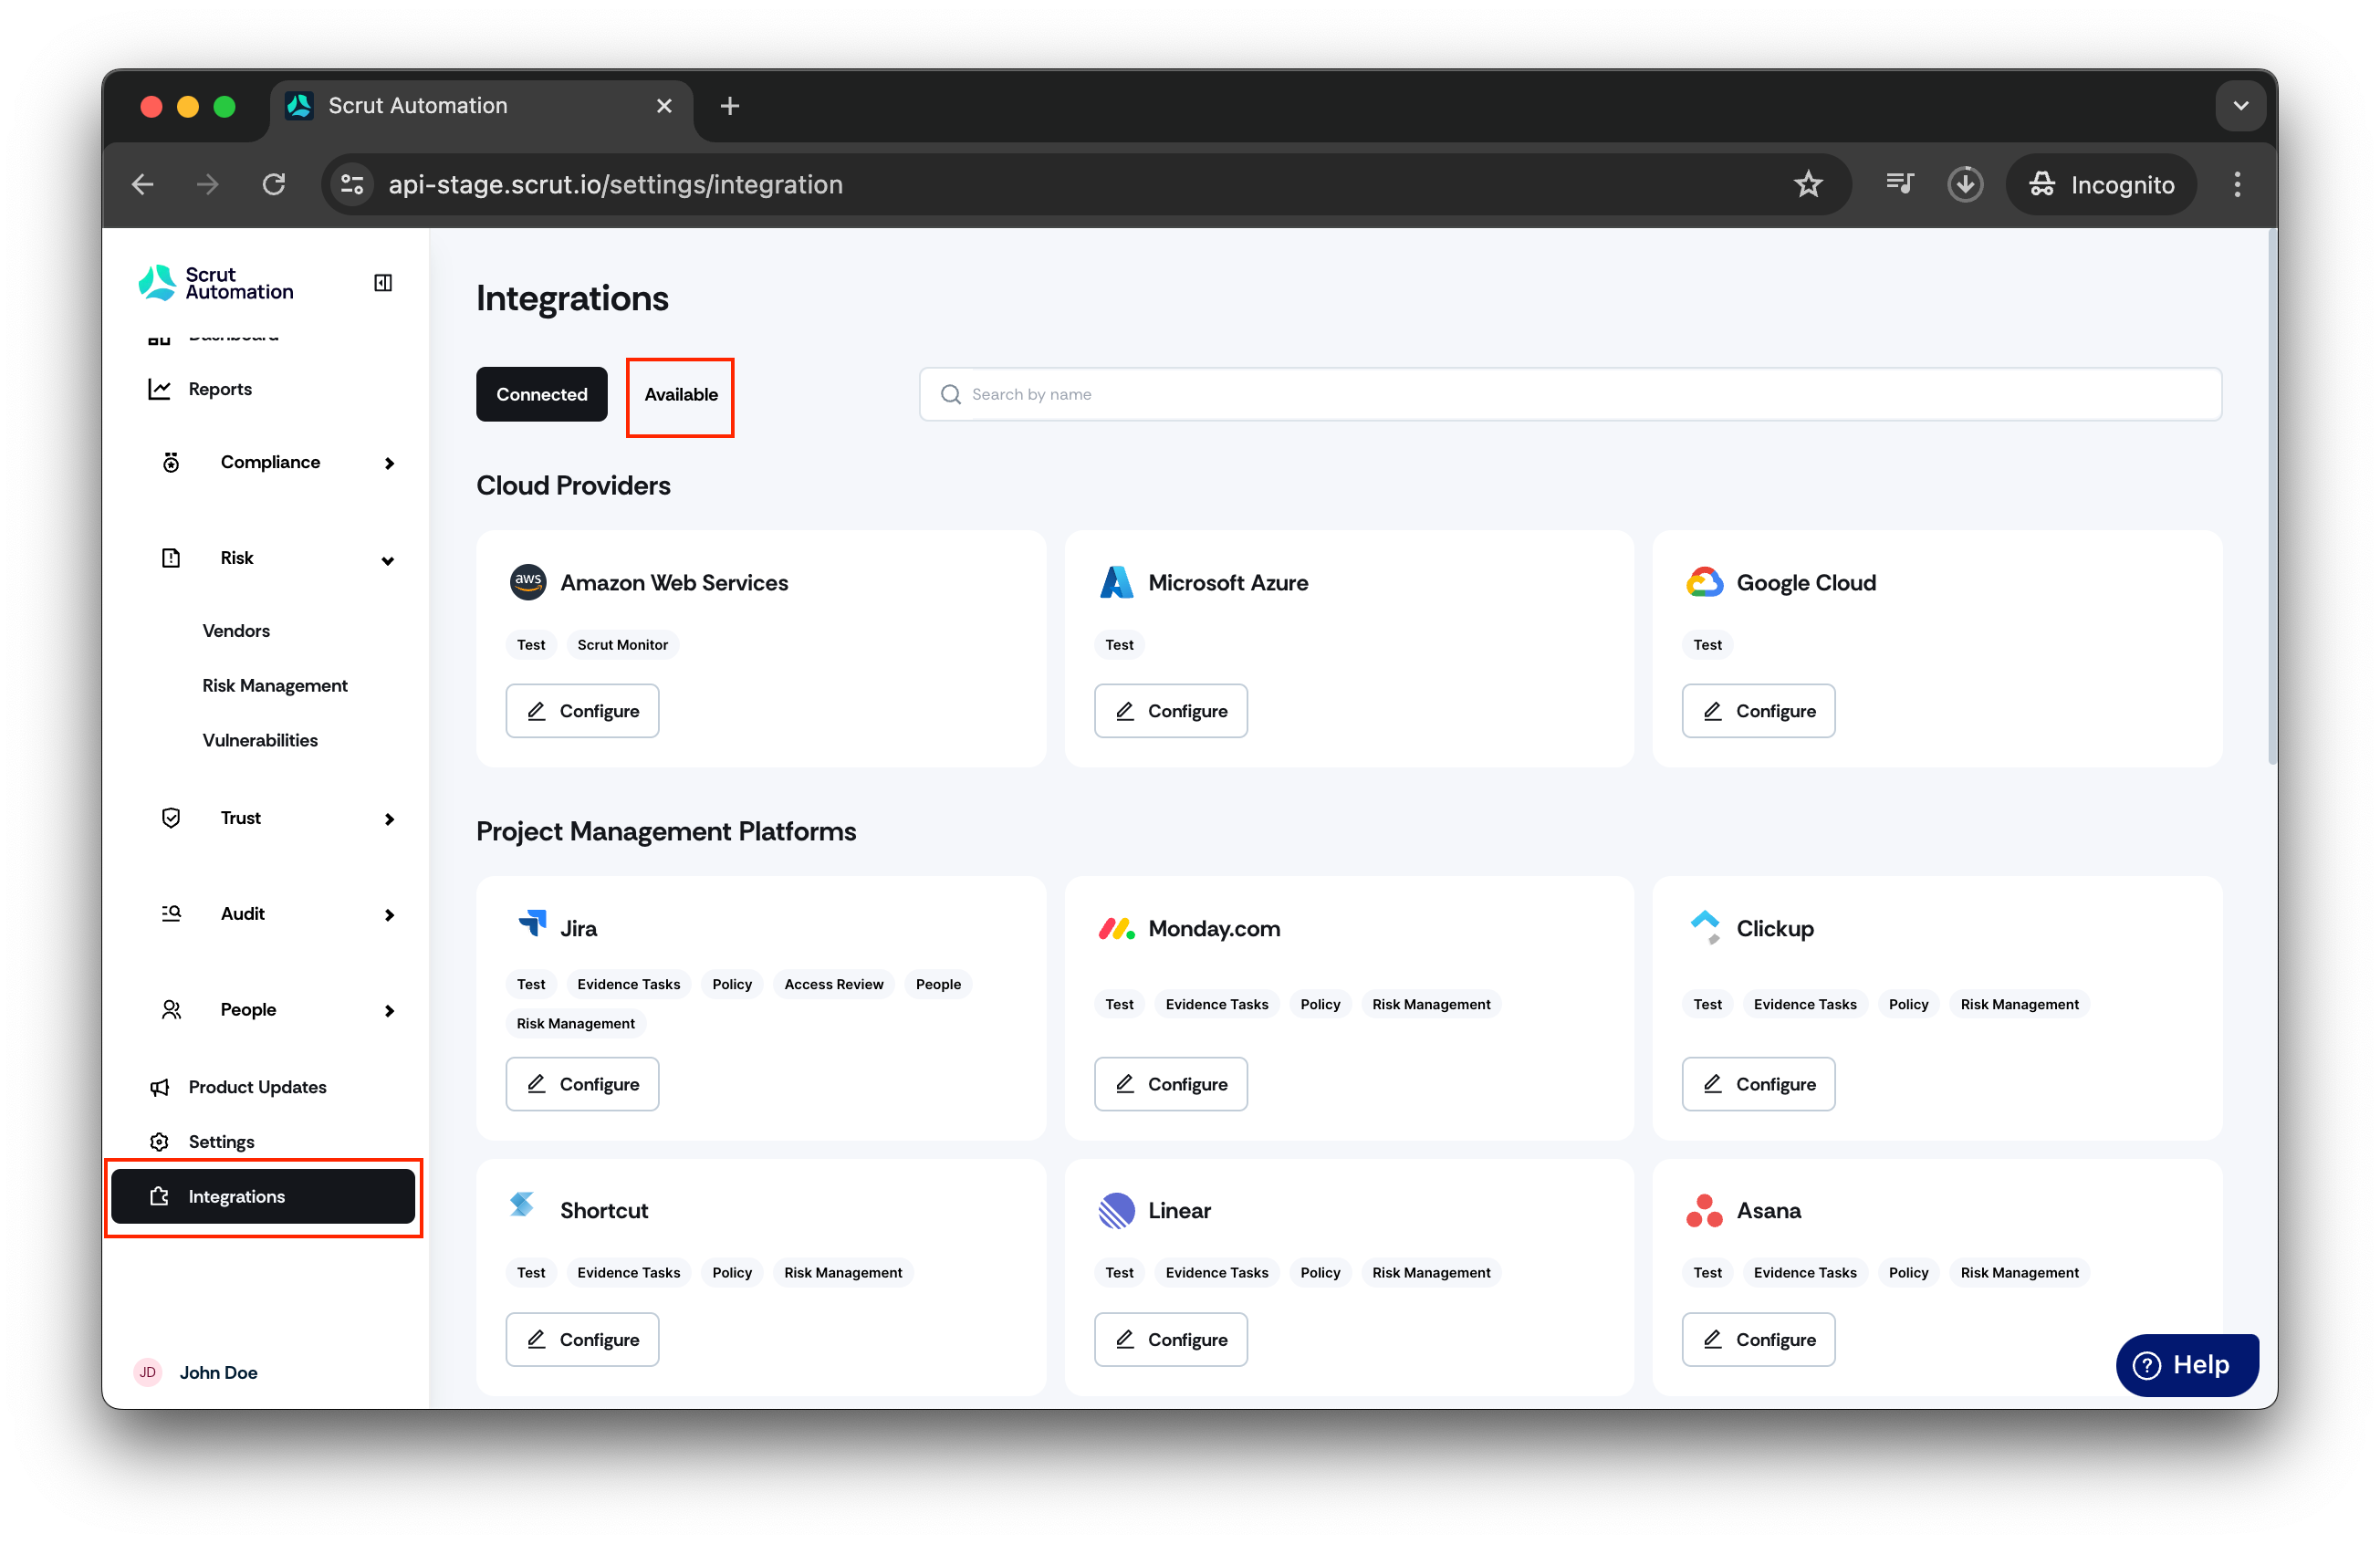2380x1544 pixels.
Task: Open site information icon in address bar
Action: click(x=352, y=184)
